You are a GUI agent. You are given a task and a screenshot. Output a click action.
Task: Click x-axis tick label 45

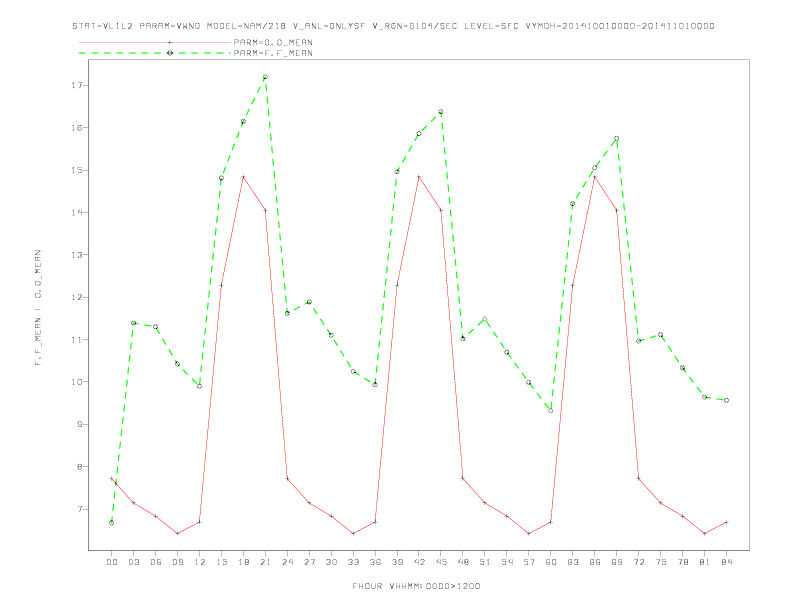[441, 562]
